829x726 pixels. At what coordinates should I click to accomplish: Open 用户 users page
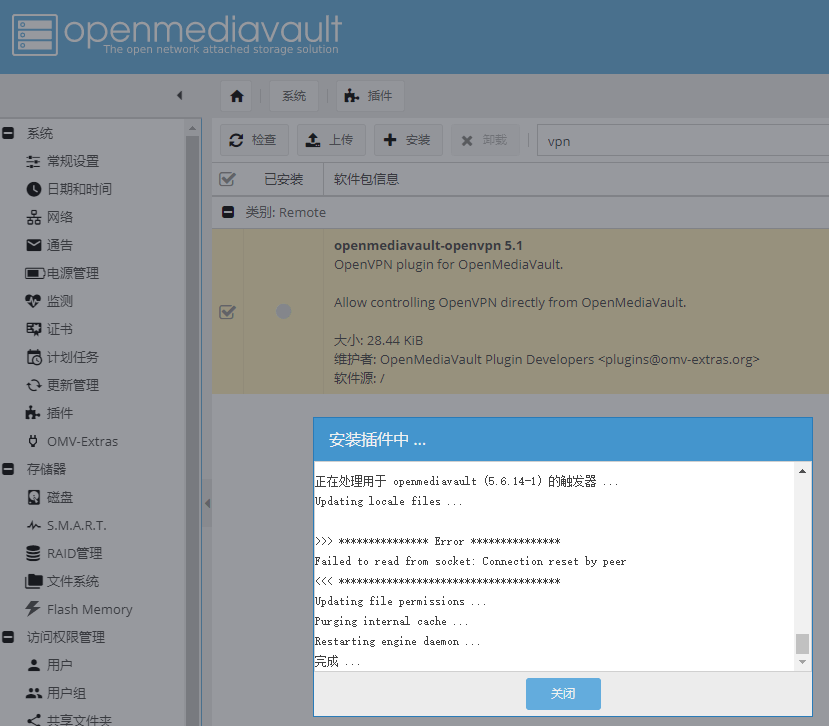[59, 665]
